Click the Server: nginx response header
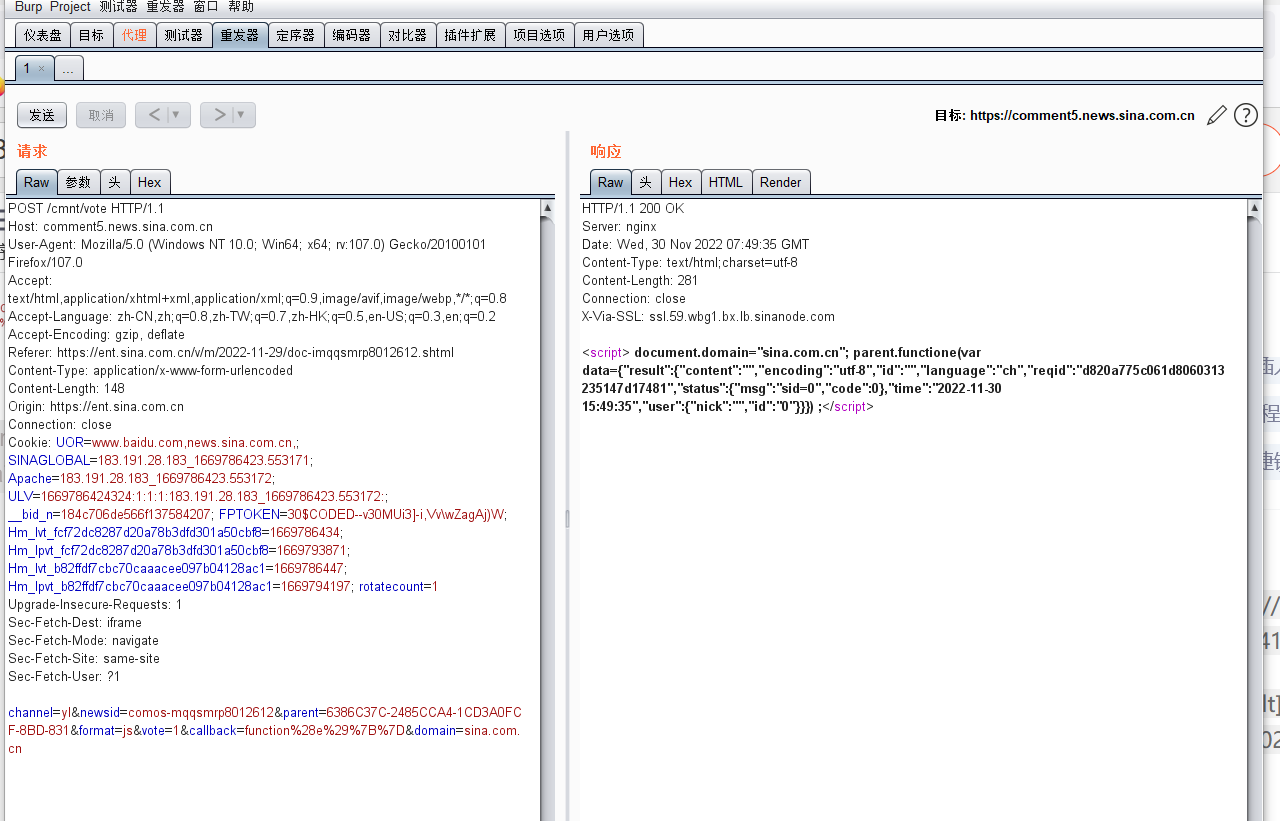The width and height of the screenshot is (1280, 821). (619, 227)
